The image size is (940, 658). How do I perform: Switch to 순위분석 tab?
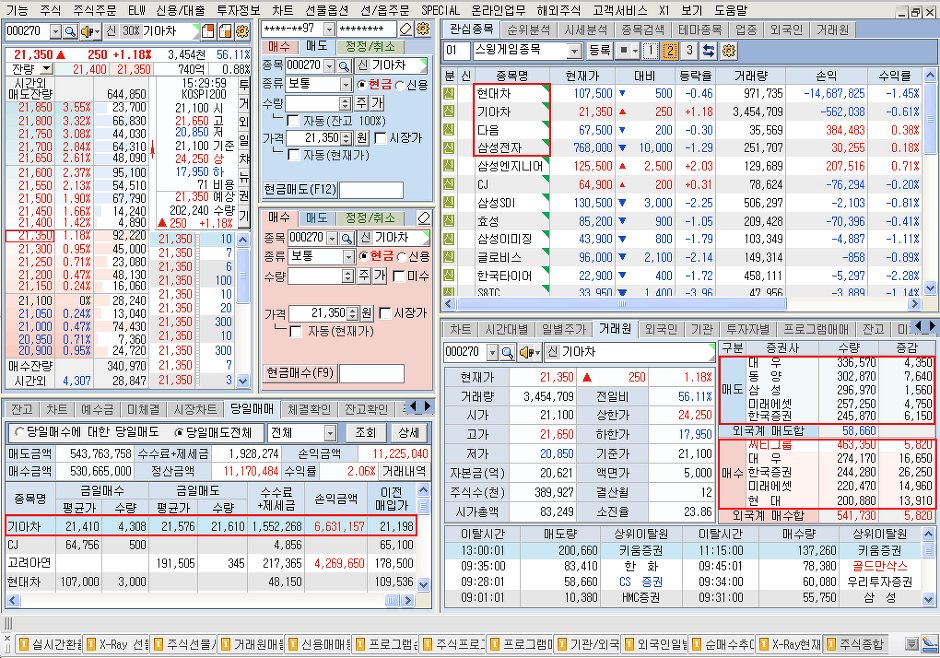[x=528, y=29]
